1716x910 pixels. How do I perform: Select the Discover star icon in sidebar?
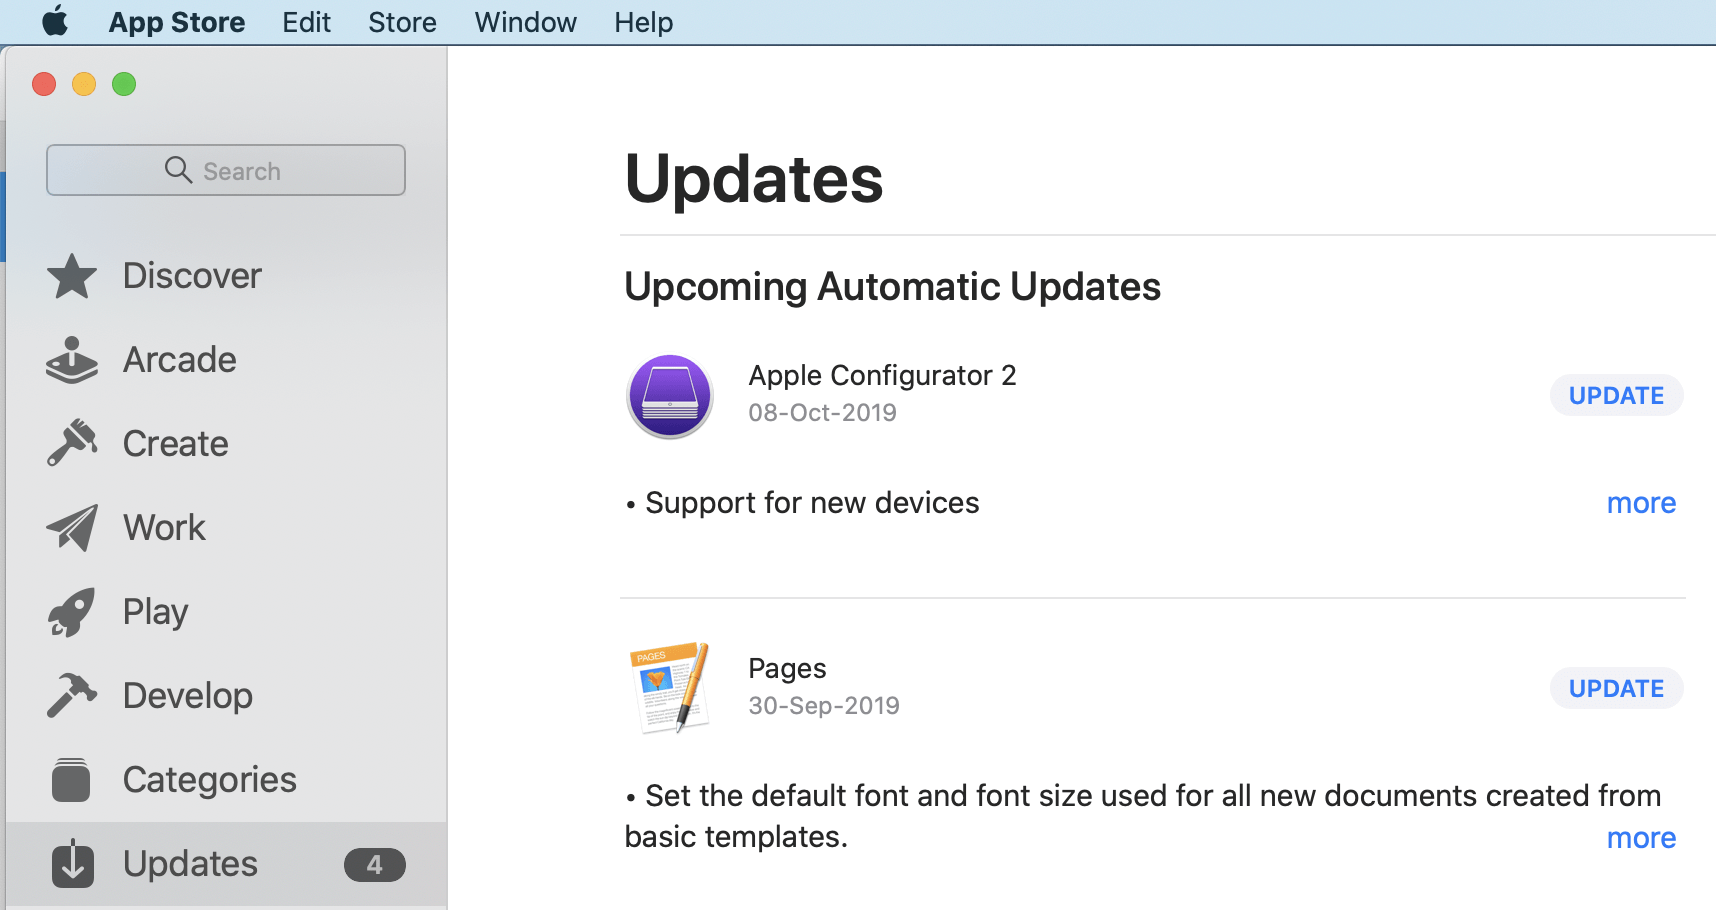(71, 276)
